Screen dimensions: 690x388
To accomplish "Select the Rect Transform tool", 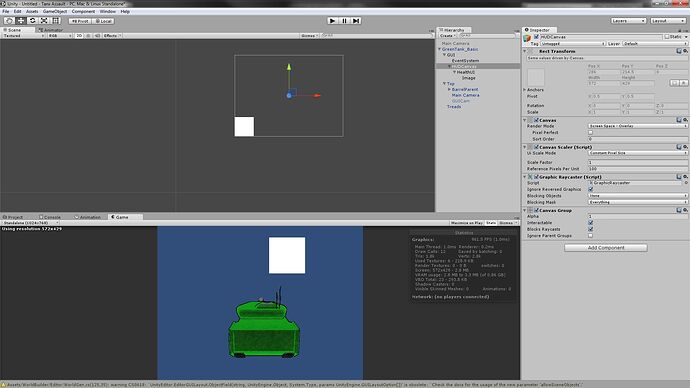I will (56, 21).
